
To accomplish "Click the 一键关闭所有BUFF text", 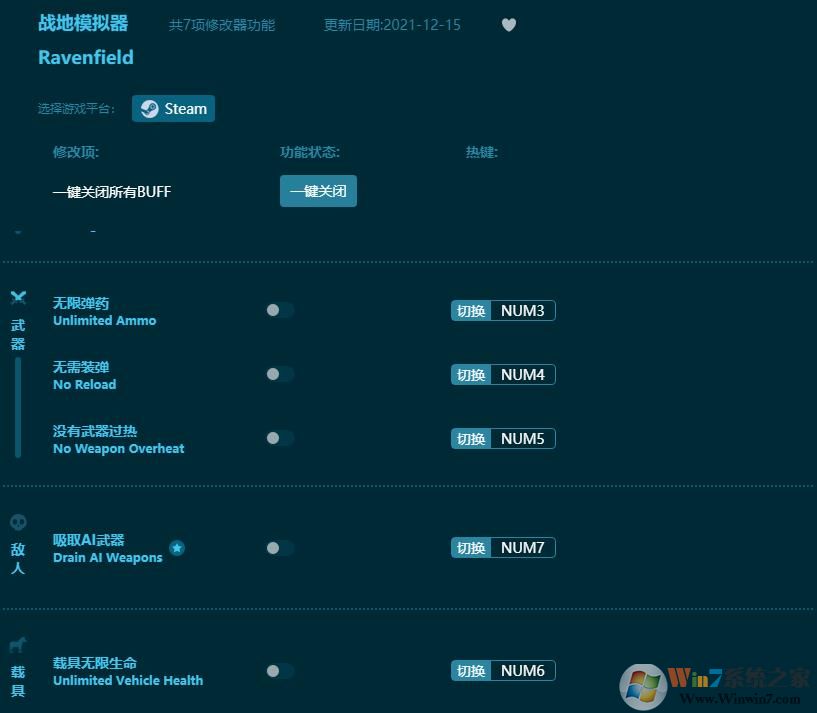I will tap(112, 191).
